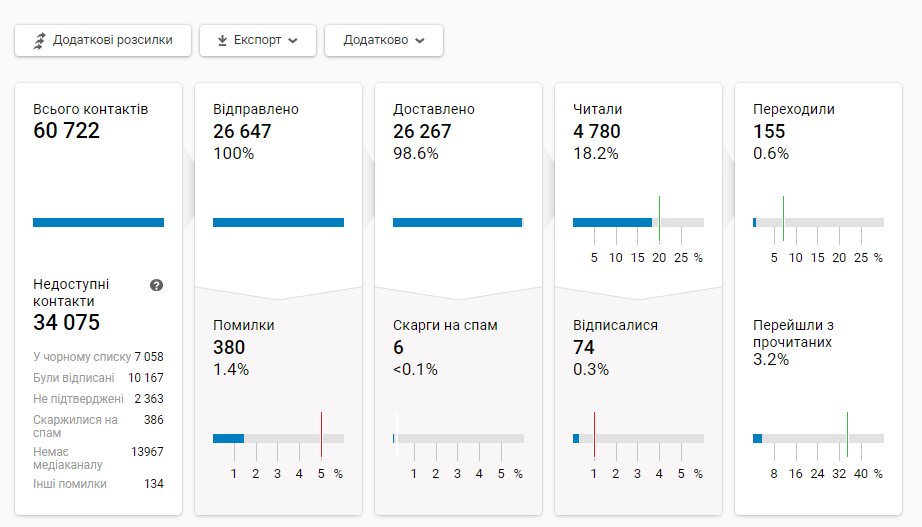Click the Додаткові розсилки arrows icon
The image size is (922, 527).
pos(39,41)
